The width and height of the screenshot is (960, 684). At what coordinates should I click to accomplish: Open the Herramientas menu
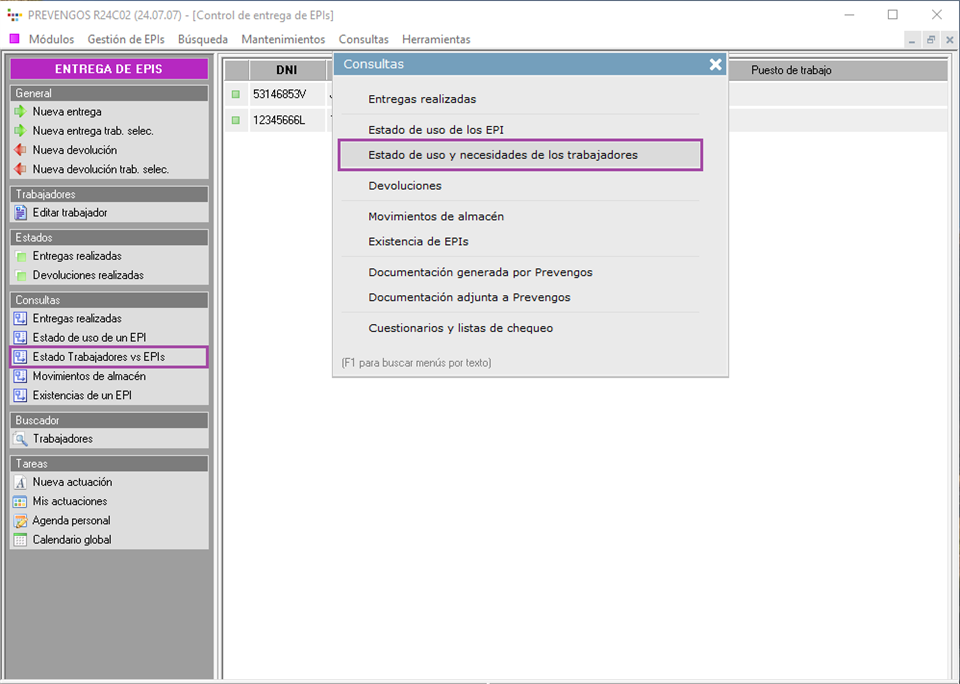436,40
